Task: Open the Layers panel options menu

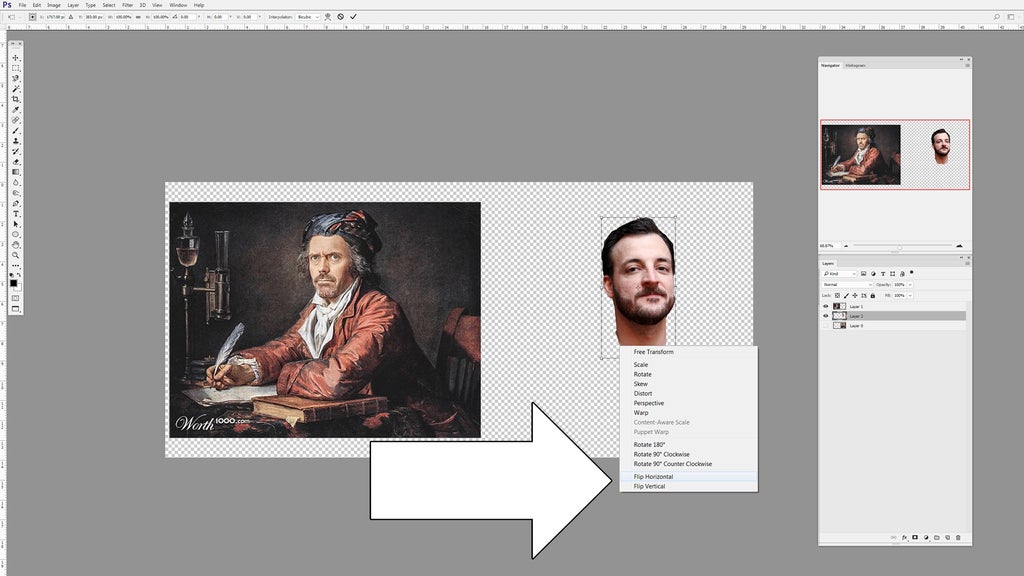Action: tap(967, 263)
